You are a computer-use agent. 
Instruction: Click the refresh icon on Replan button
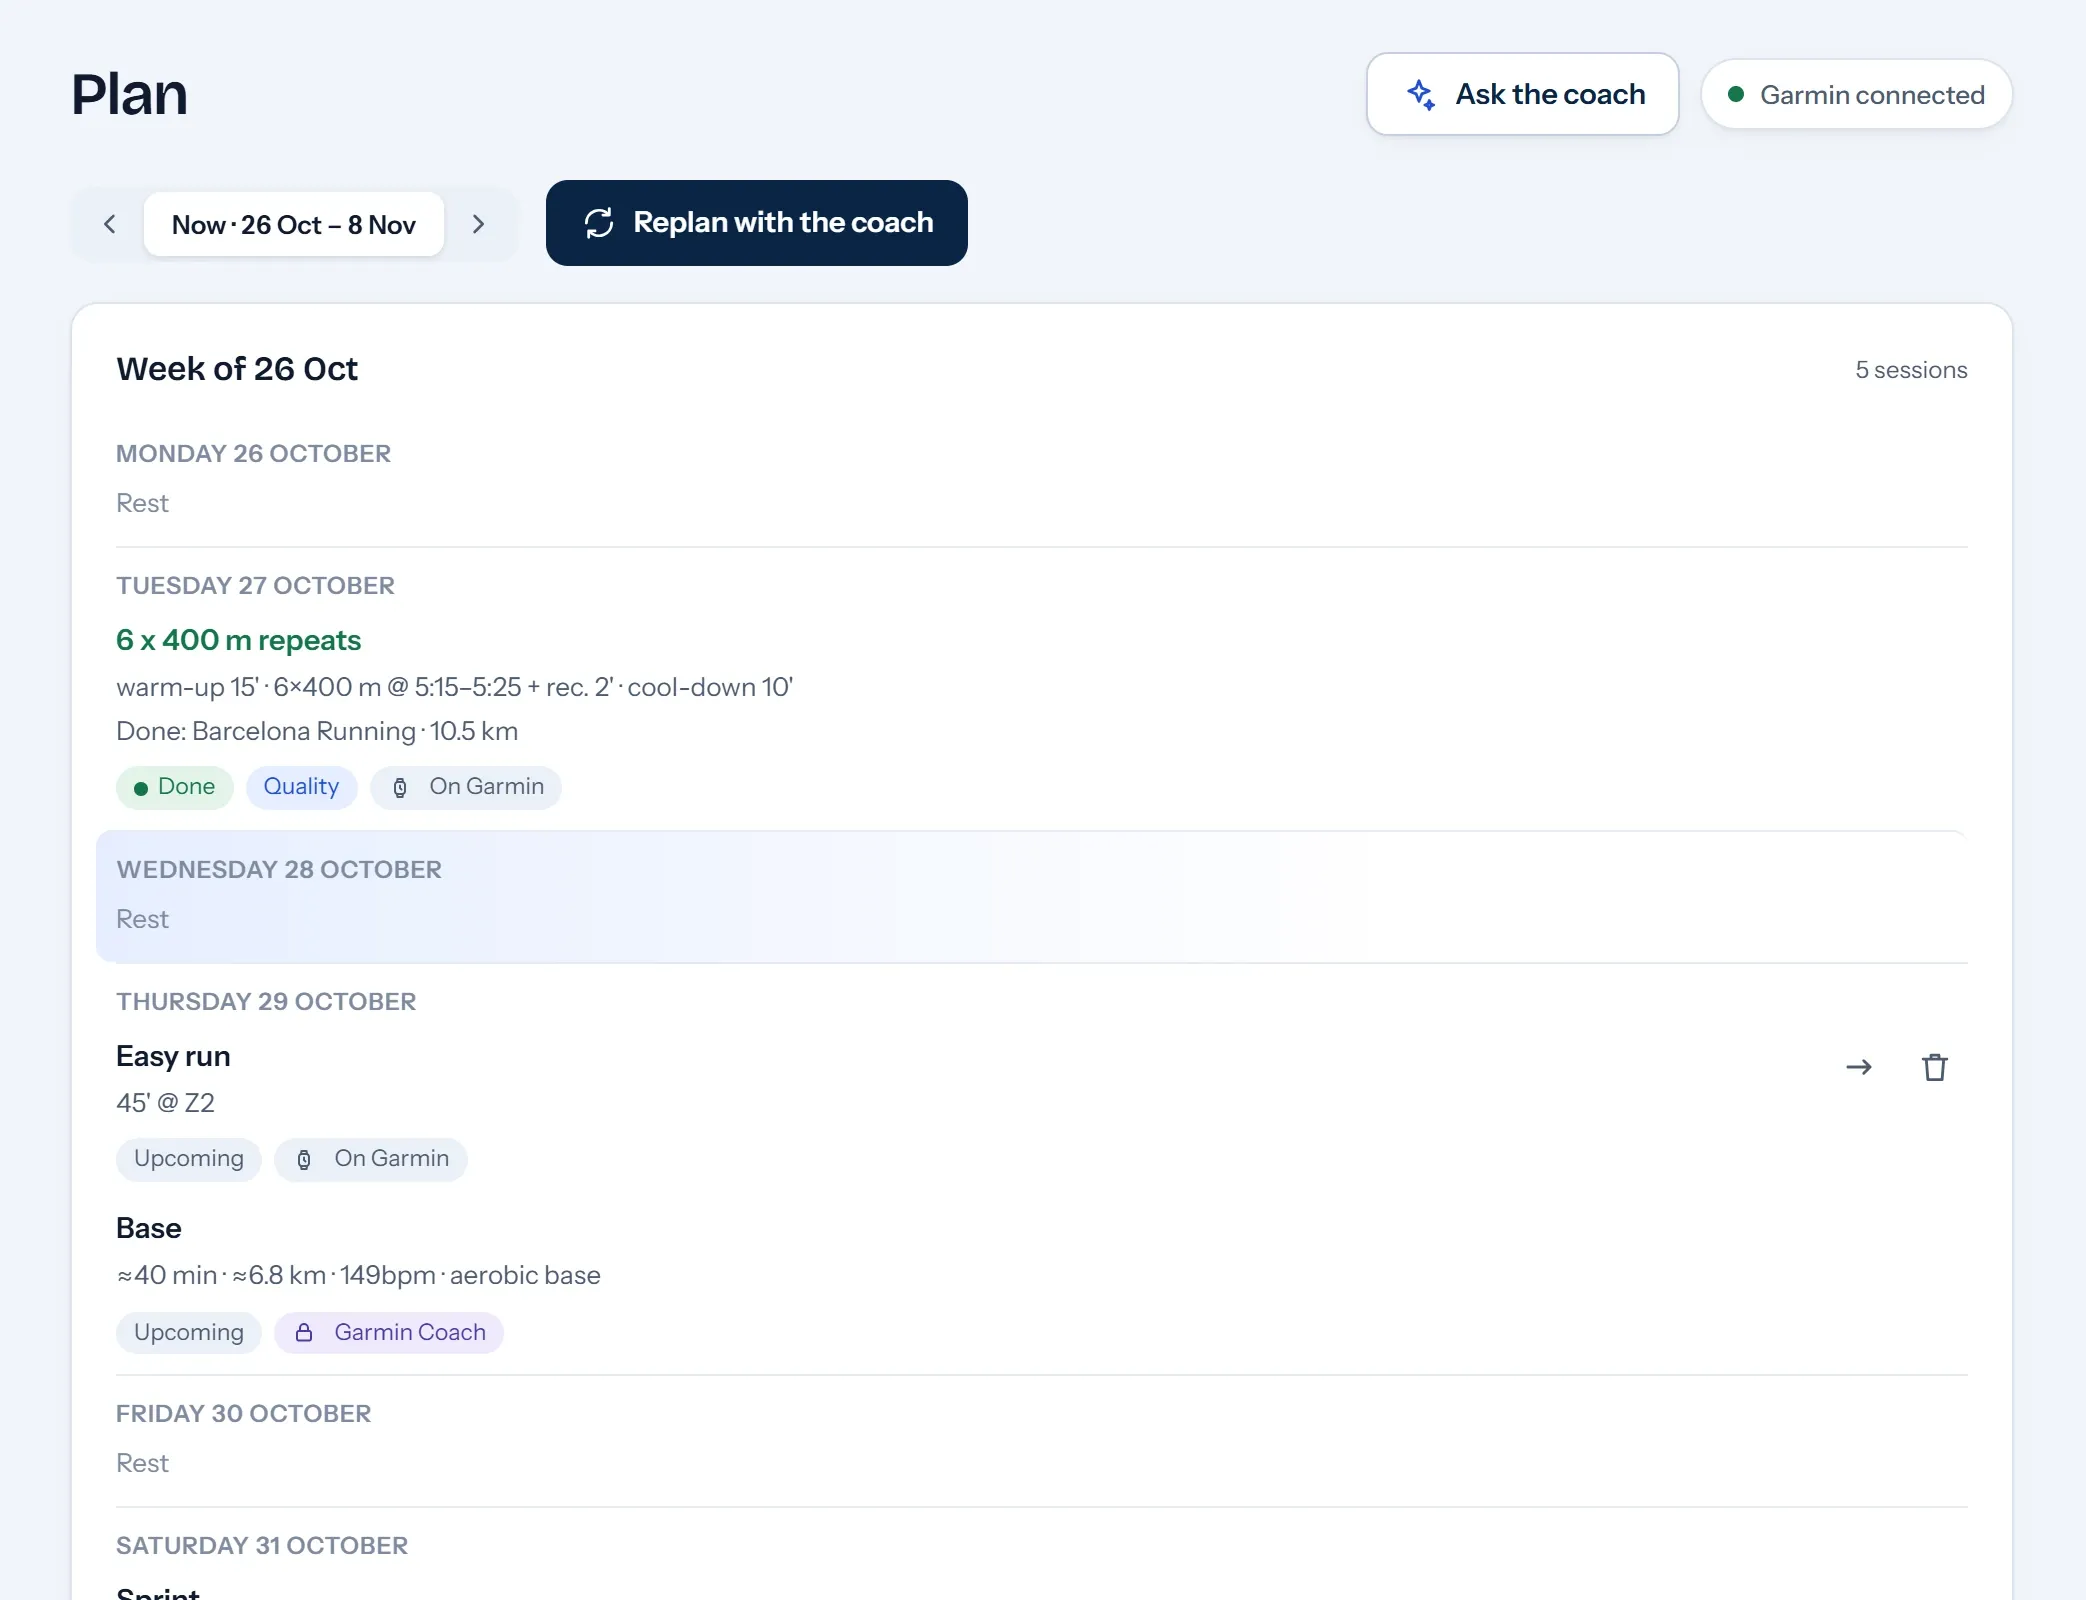[x=599, y=223]
